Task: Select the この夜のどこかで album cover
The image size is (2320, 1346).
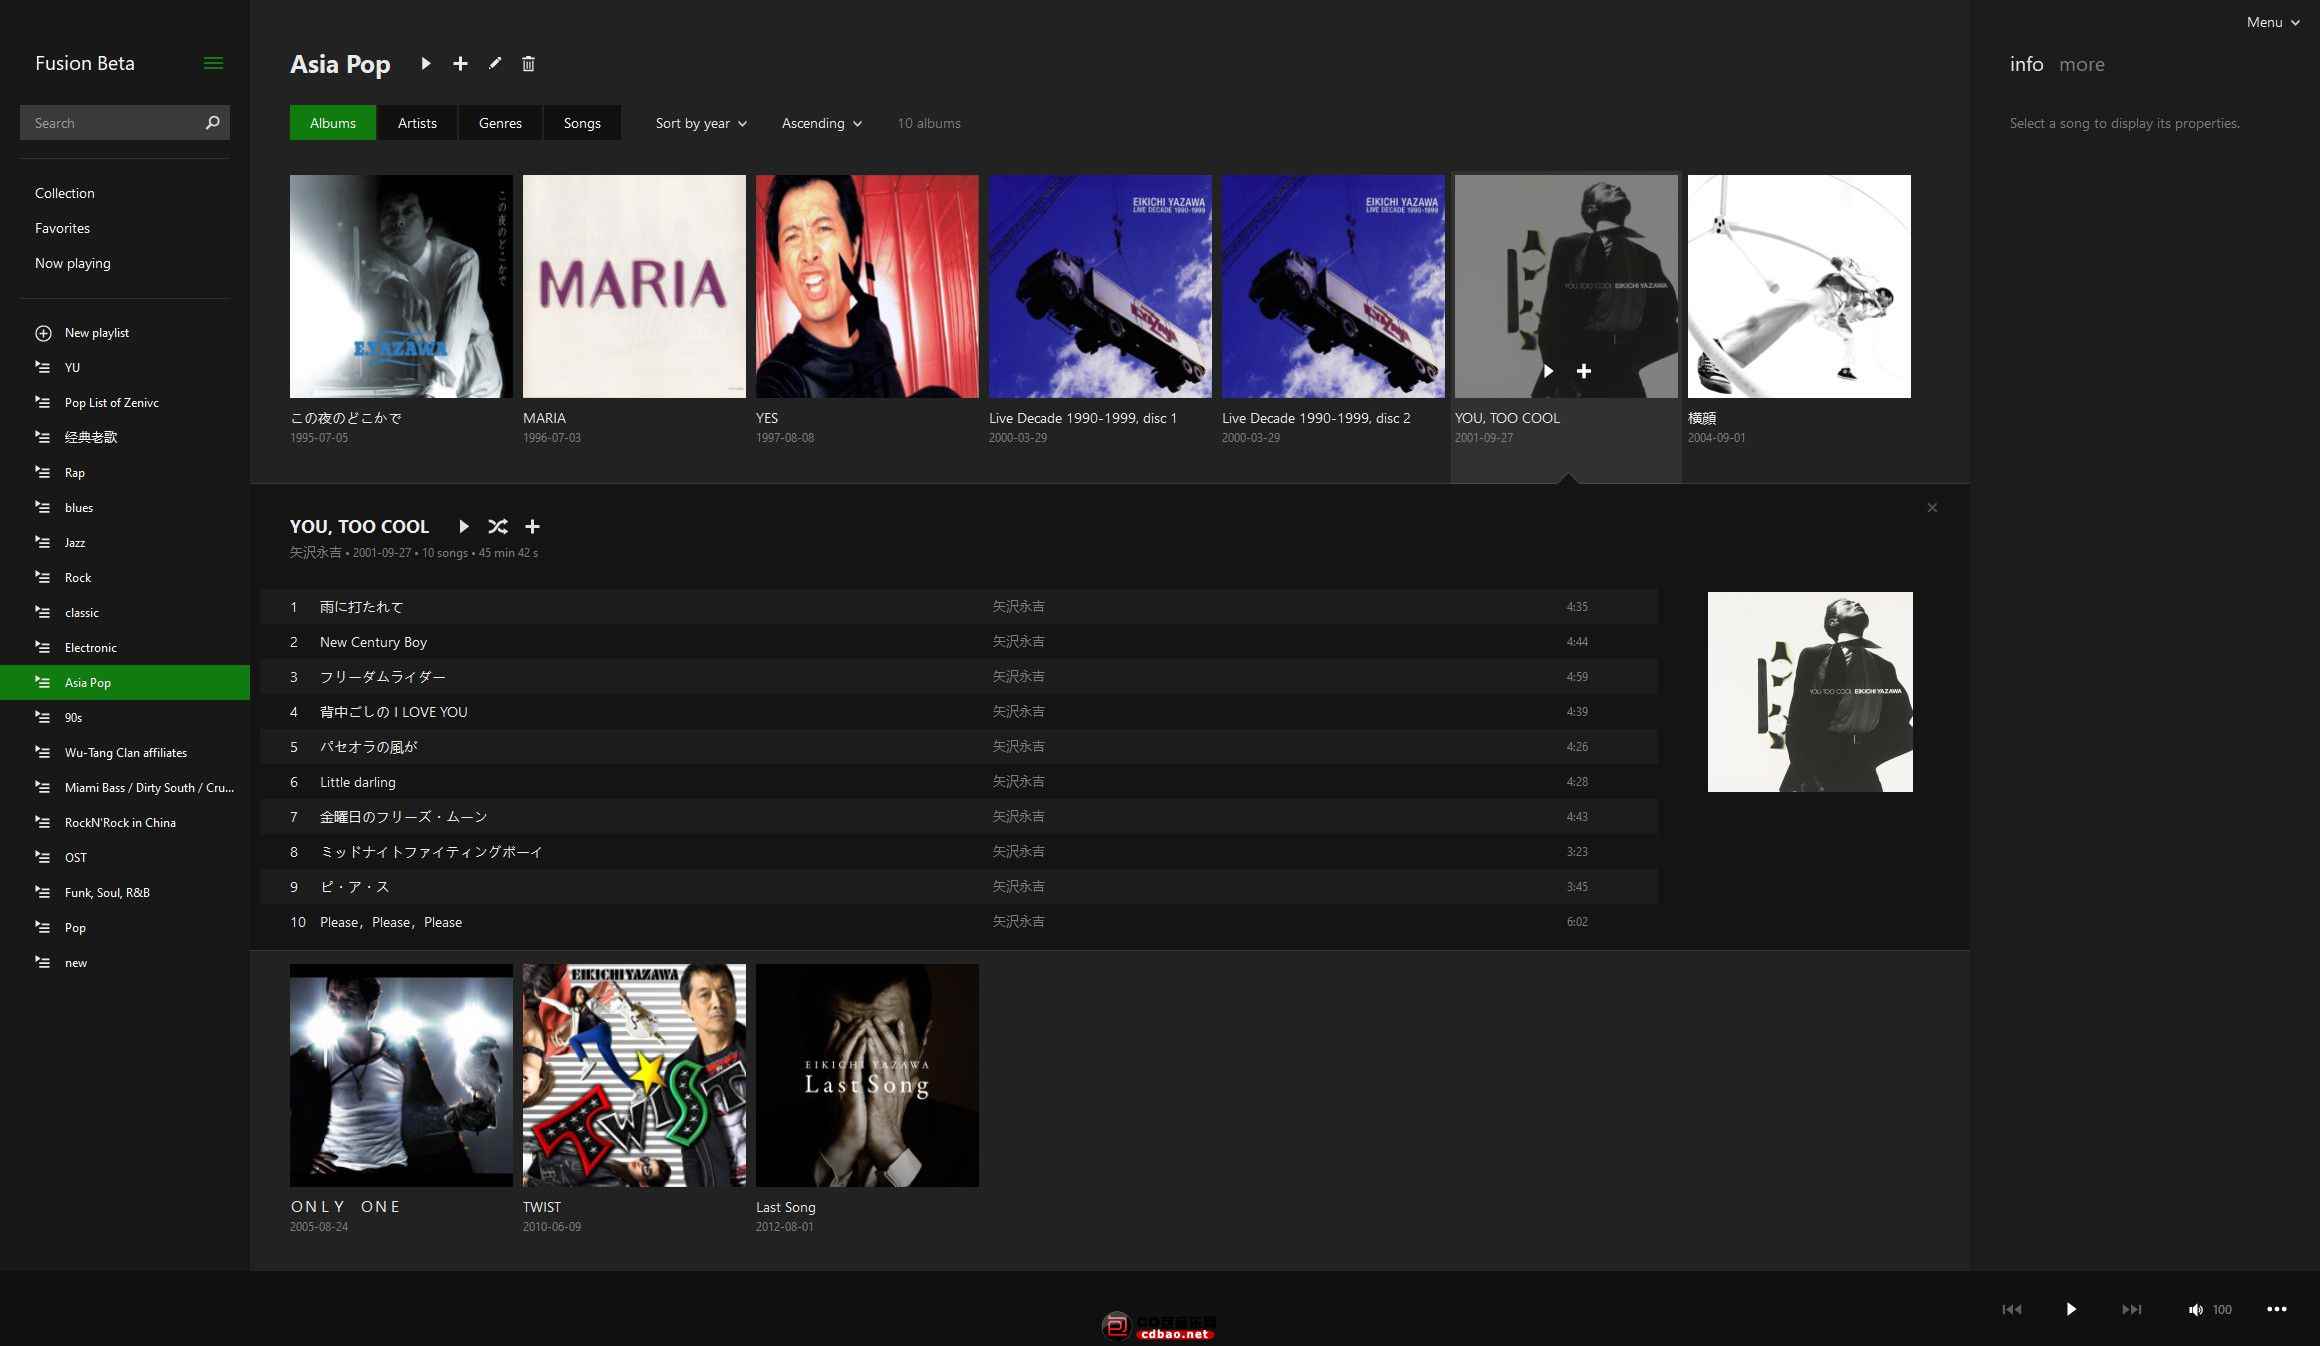Action: [401, 286]
